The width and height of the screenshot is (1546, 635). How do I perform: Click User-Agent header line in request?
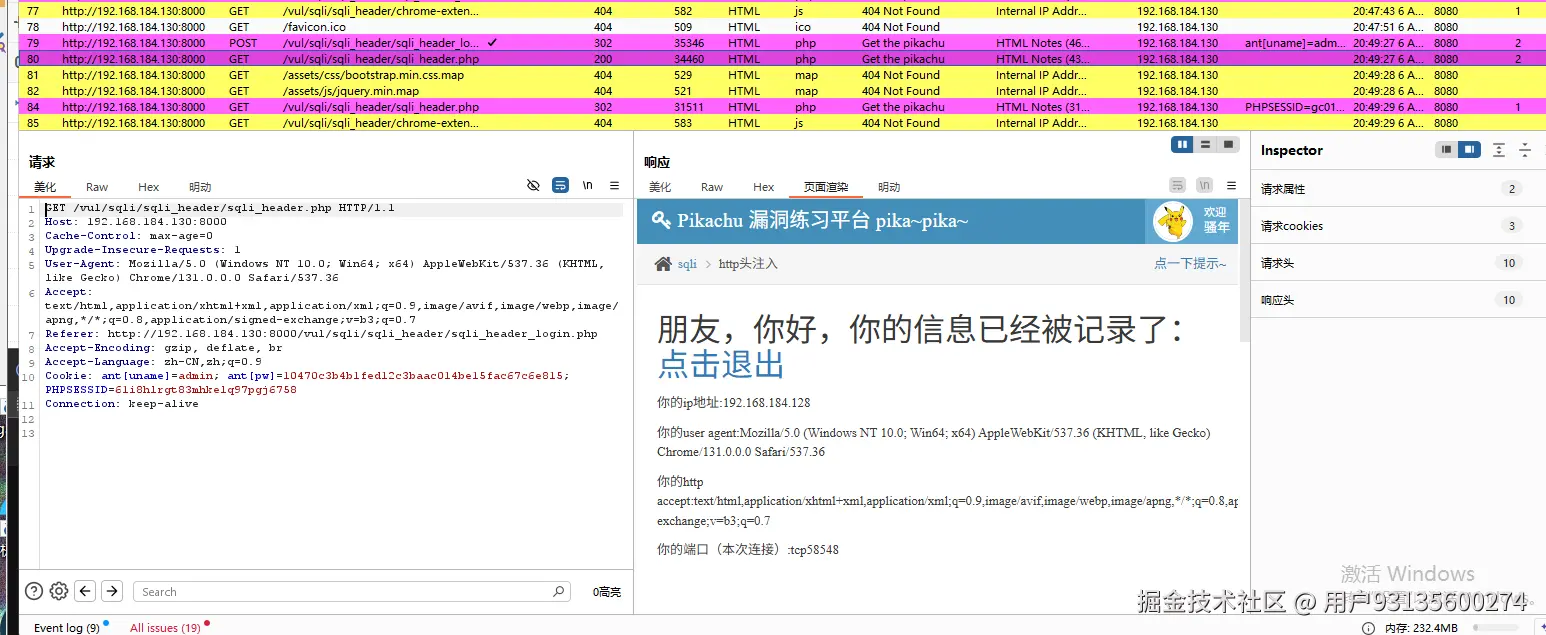325,270
